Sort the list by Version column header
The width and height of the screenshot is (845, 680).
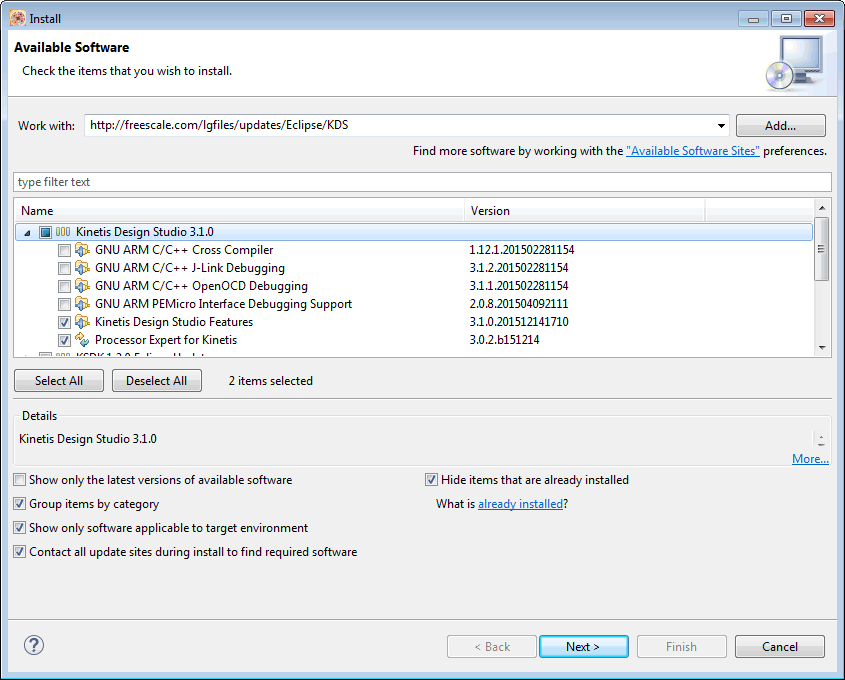[x=585, y=211]
